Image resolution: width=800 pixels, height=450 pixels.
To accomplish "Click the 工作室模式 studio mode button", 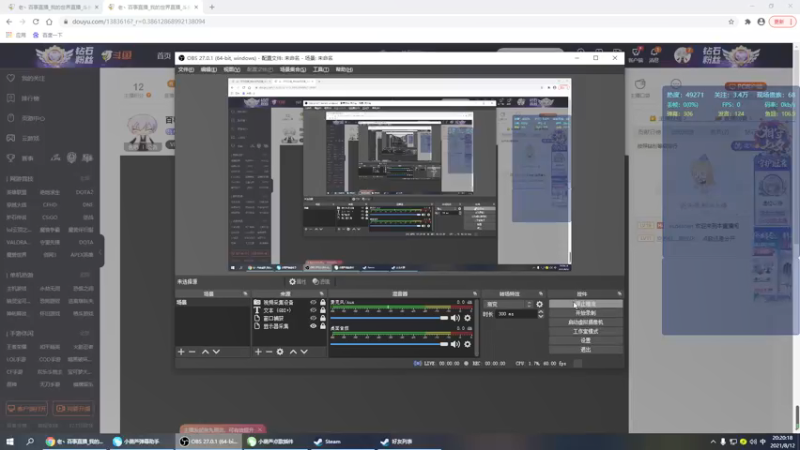I will point(586,332).
